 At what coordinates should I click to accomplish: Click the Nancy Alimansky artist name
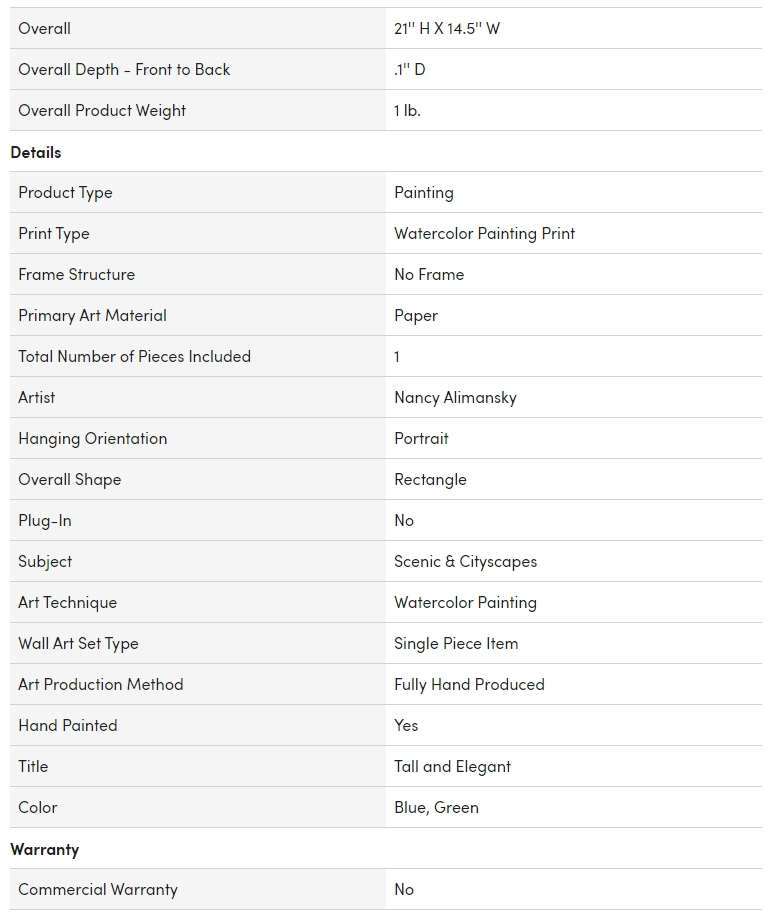(x=455, y=397)
